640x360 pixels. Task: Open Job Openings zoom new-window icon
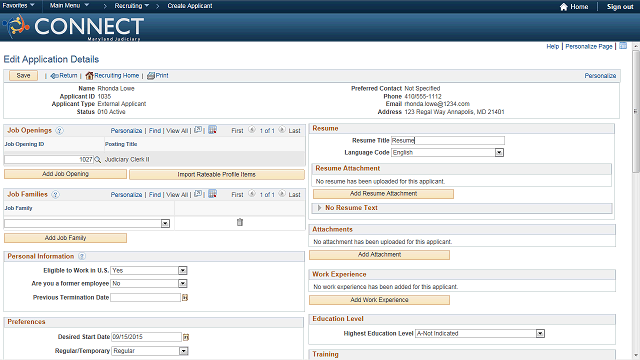point(198,130)
